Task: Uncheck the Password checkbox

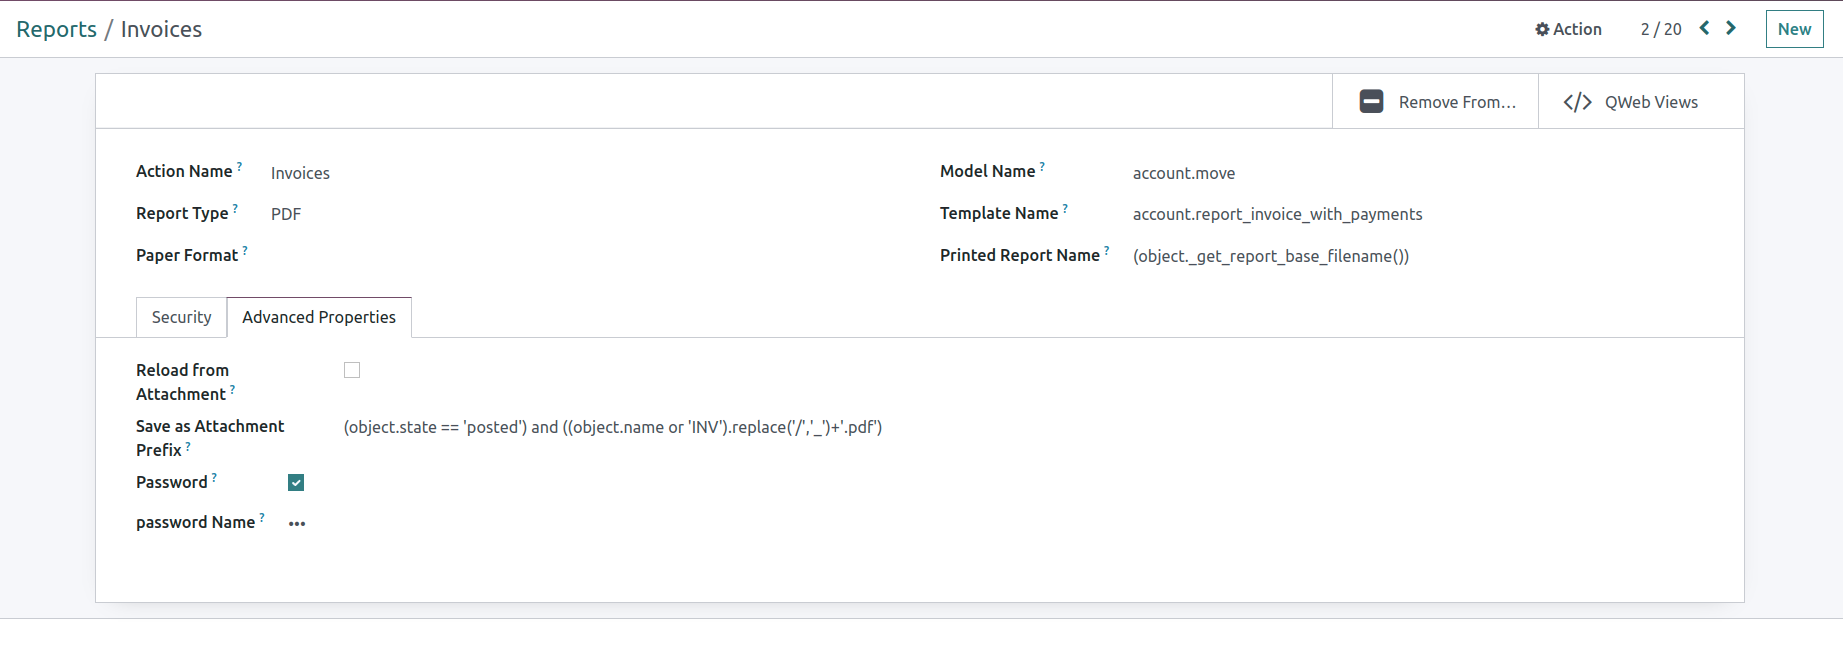Action: [296, 483]
